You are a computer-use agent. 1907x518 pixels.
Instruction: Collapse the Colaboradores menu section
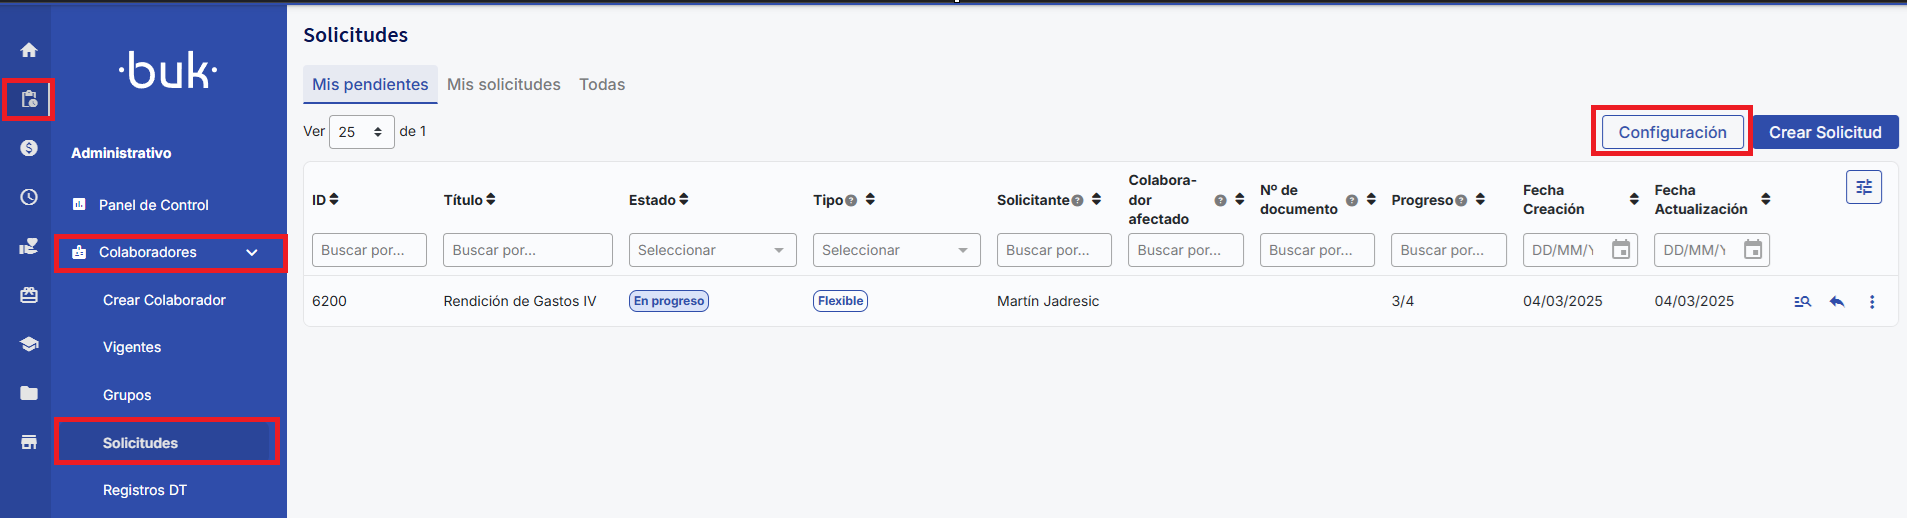click(x=252, y=253)
